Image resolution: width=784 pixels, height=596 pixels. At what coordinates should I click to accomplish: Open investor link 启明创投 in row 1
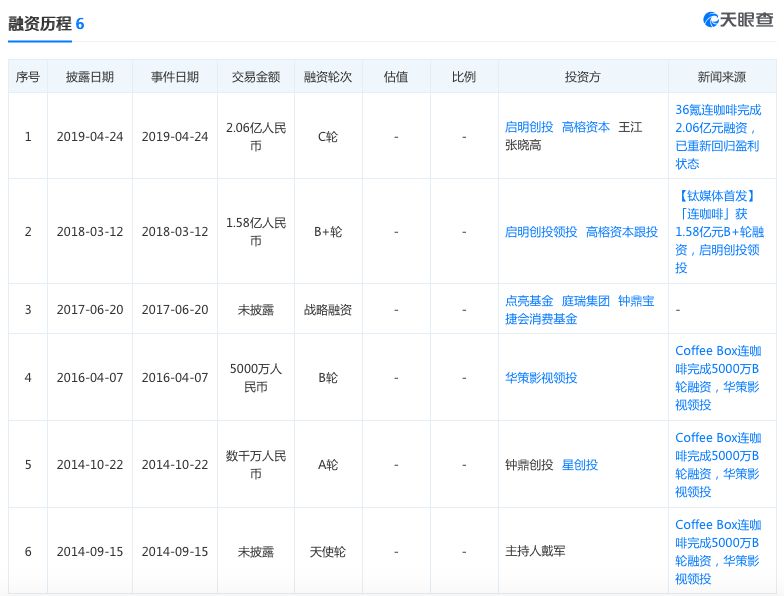(x=529, y=127)
